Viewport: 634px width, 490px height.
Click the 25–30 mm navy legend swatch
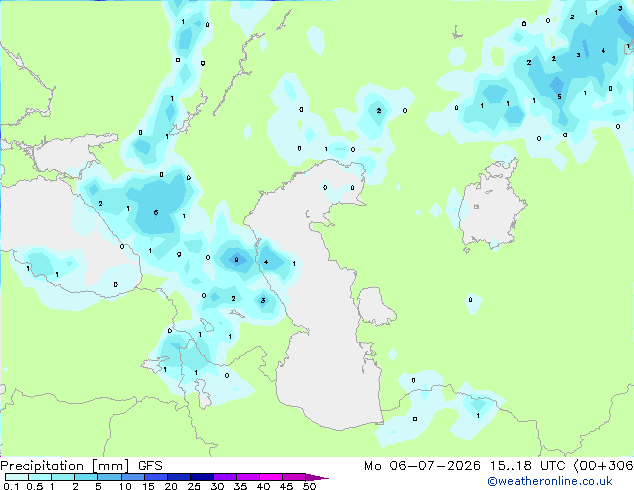tap(201, 477)
